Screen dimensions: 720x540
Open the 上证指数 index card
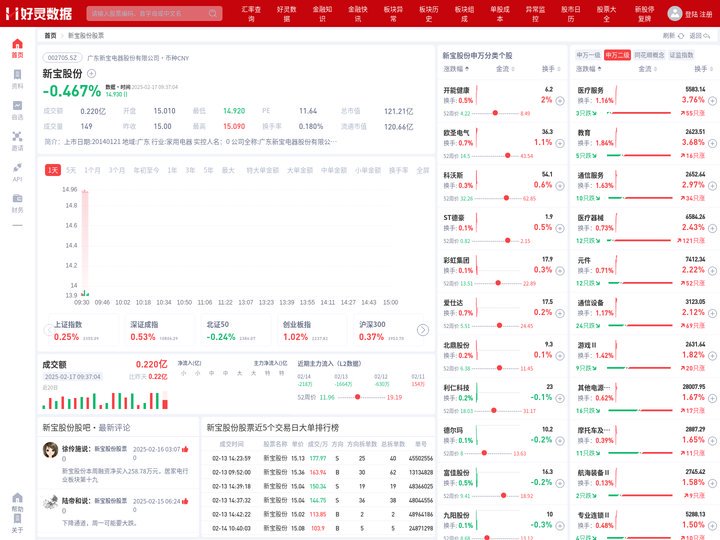point(82,331)
